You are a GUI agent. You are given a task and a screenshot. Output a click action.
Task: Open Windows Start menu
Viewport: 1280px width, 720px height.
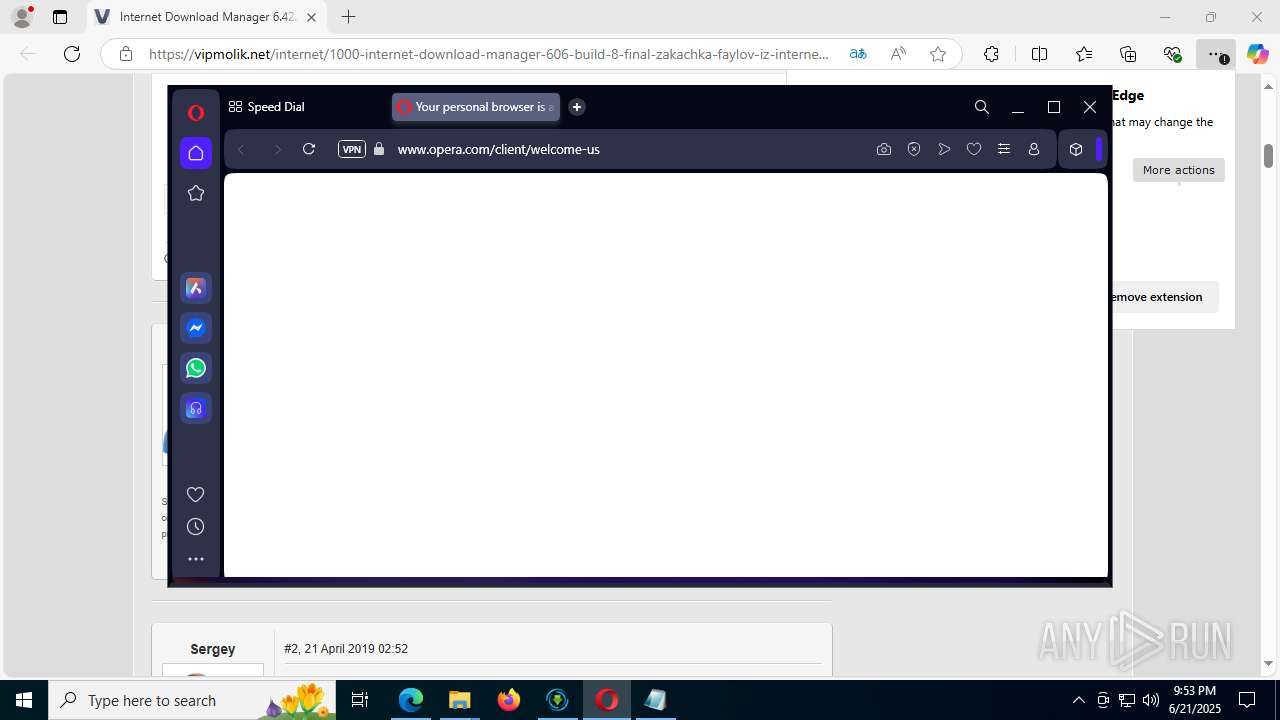click(24, 700)
